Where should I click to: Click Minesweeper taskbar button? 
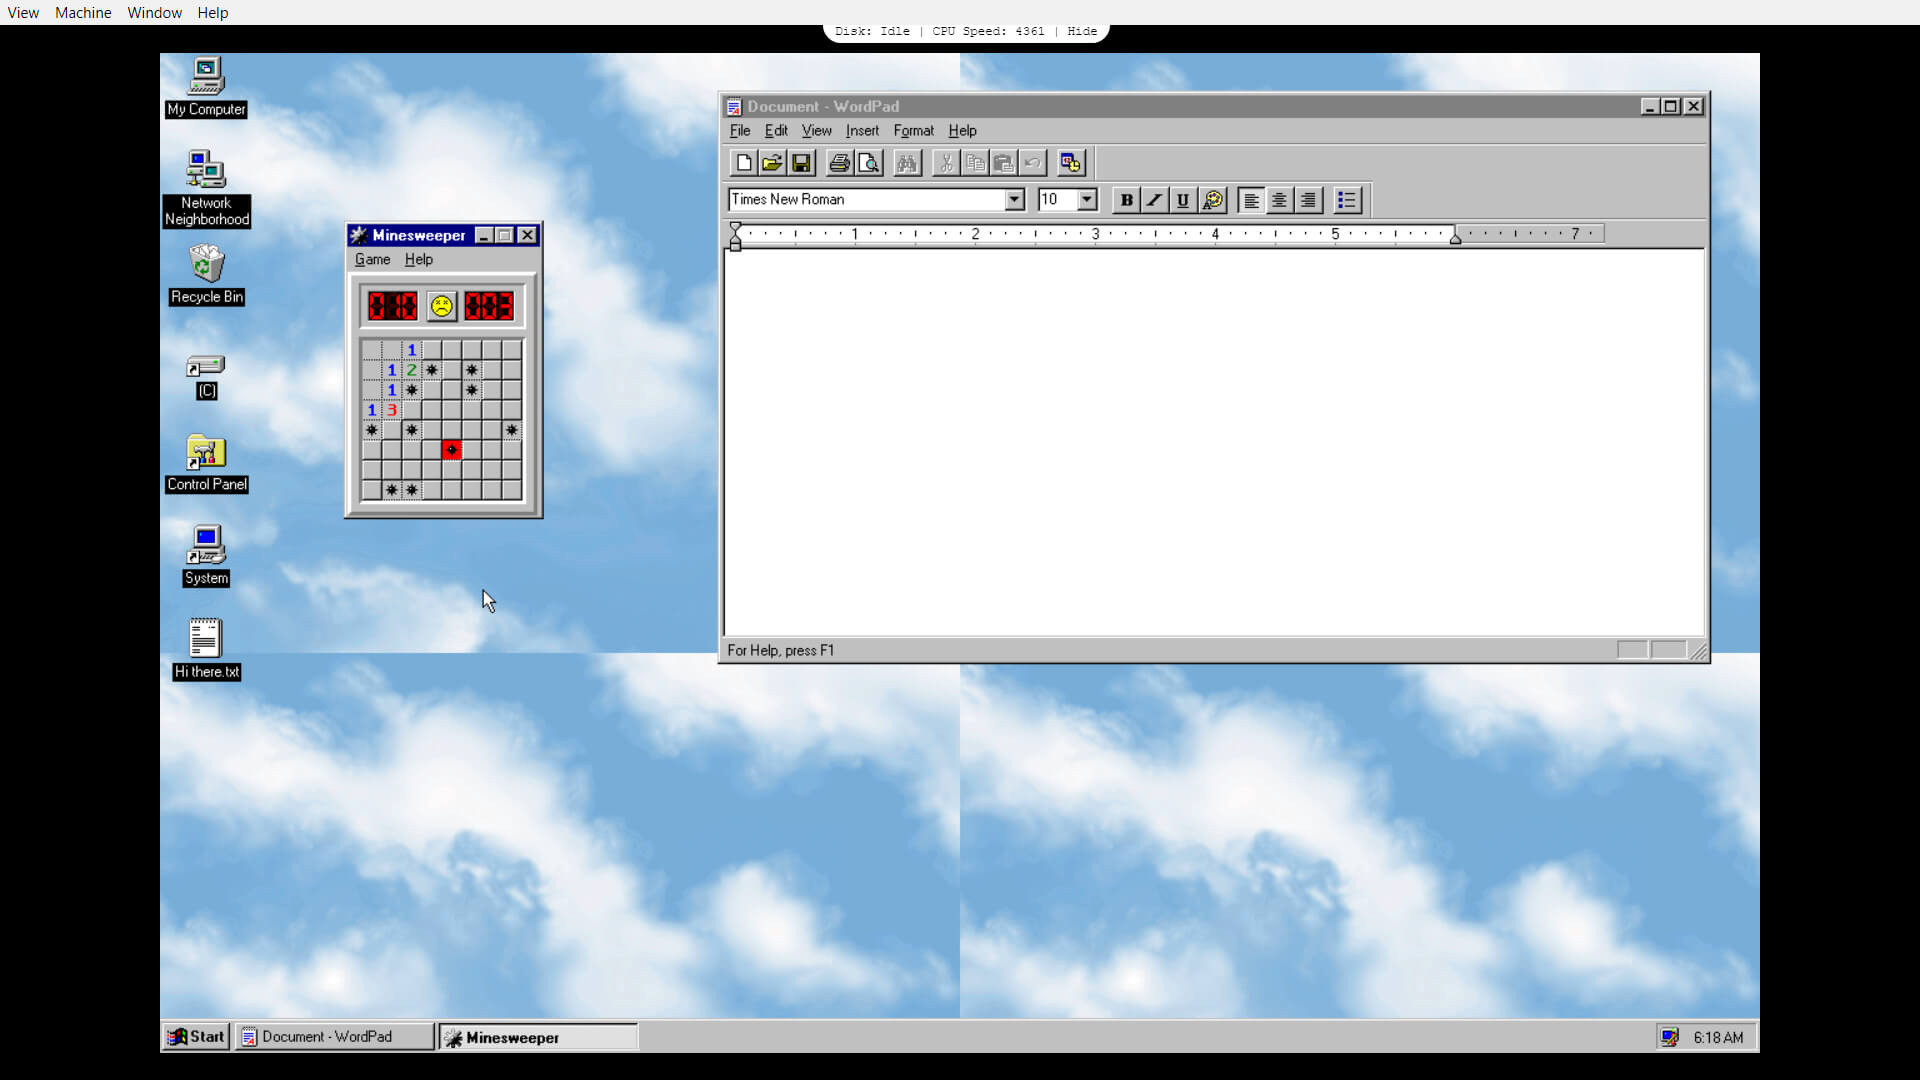(x=538, y=1037)
